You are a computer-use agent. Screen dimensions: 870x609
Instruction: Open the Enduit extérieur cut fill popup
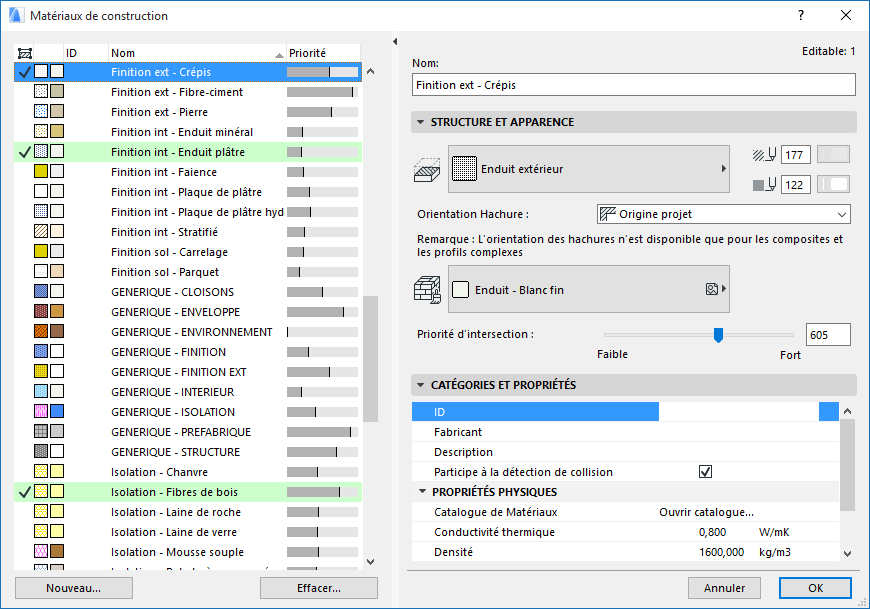(589, 169)
